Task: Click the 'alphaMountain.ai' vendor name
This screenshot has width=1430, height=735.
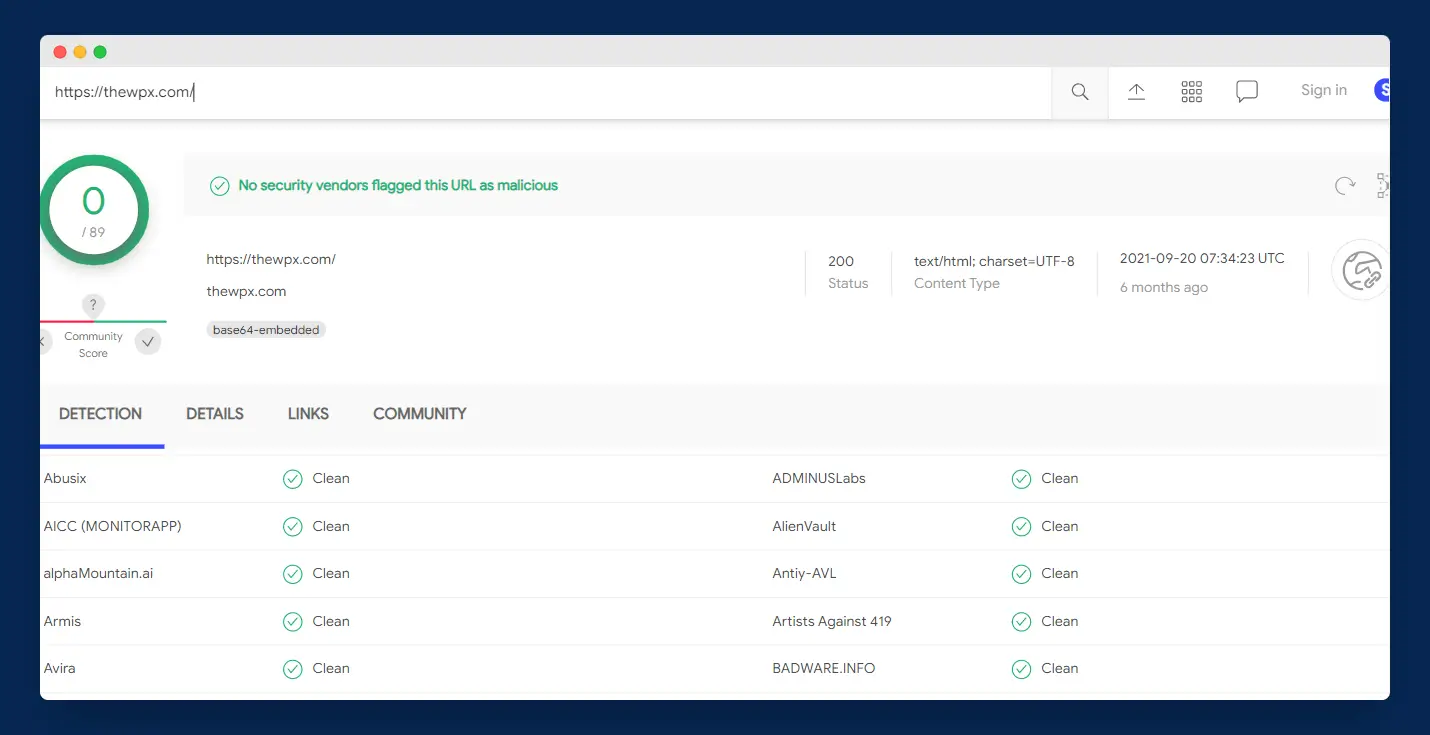Action: pos(99,574)
